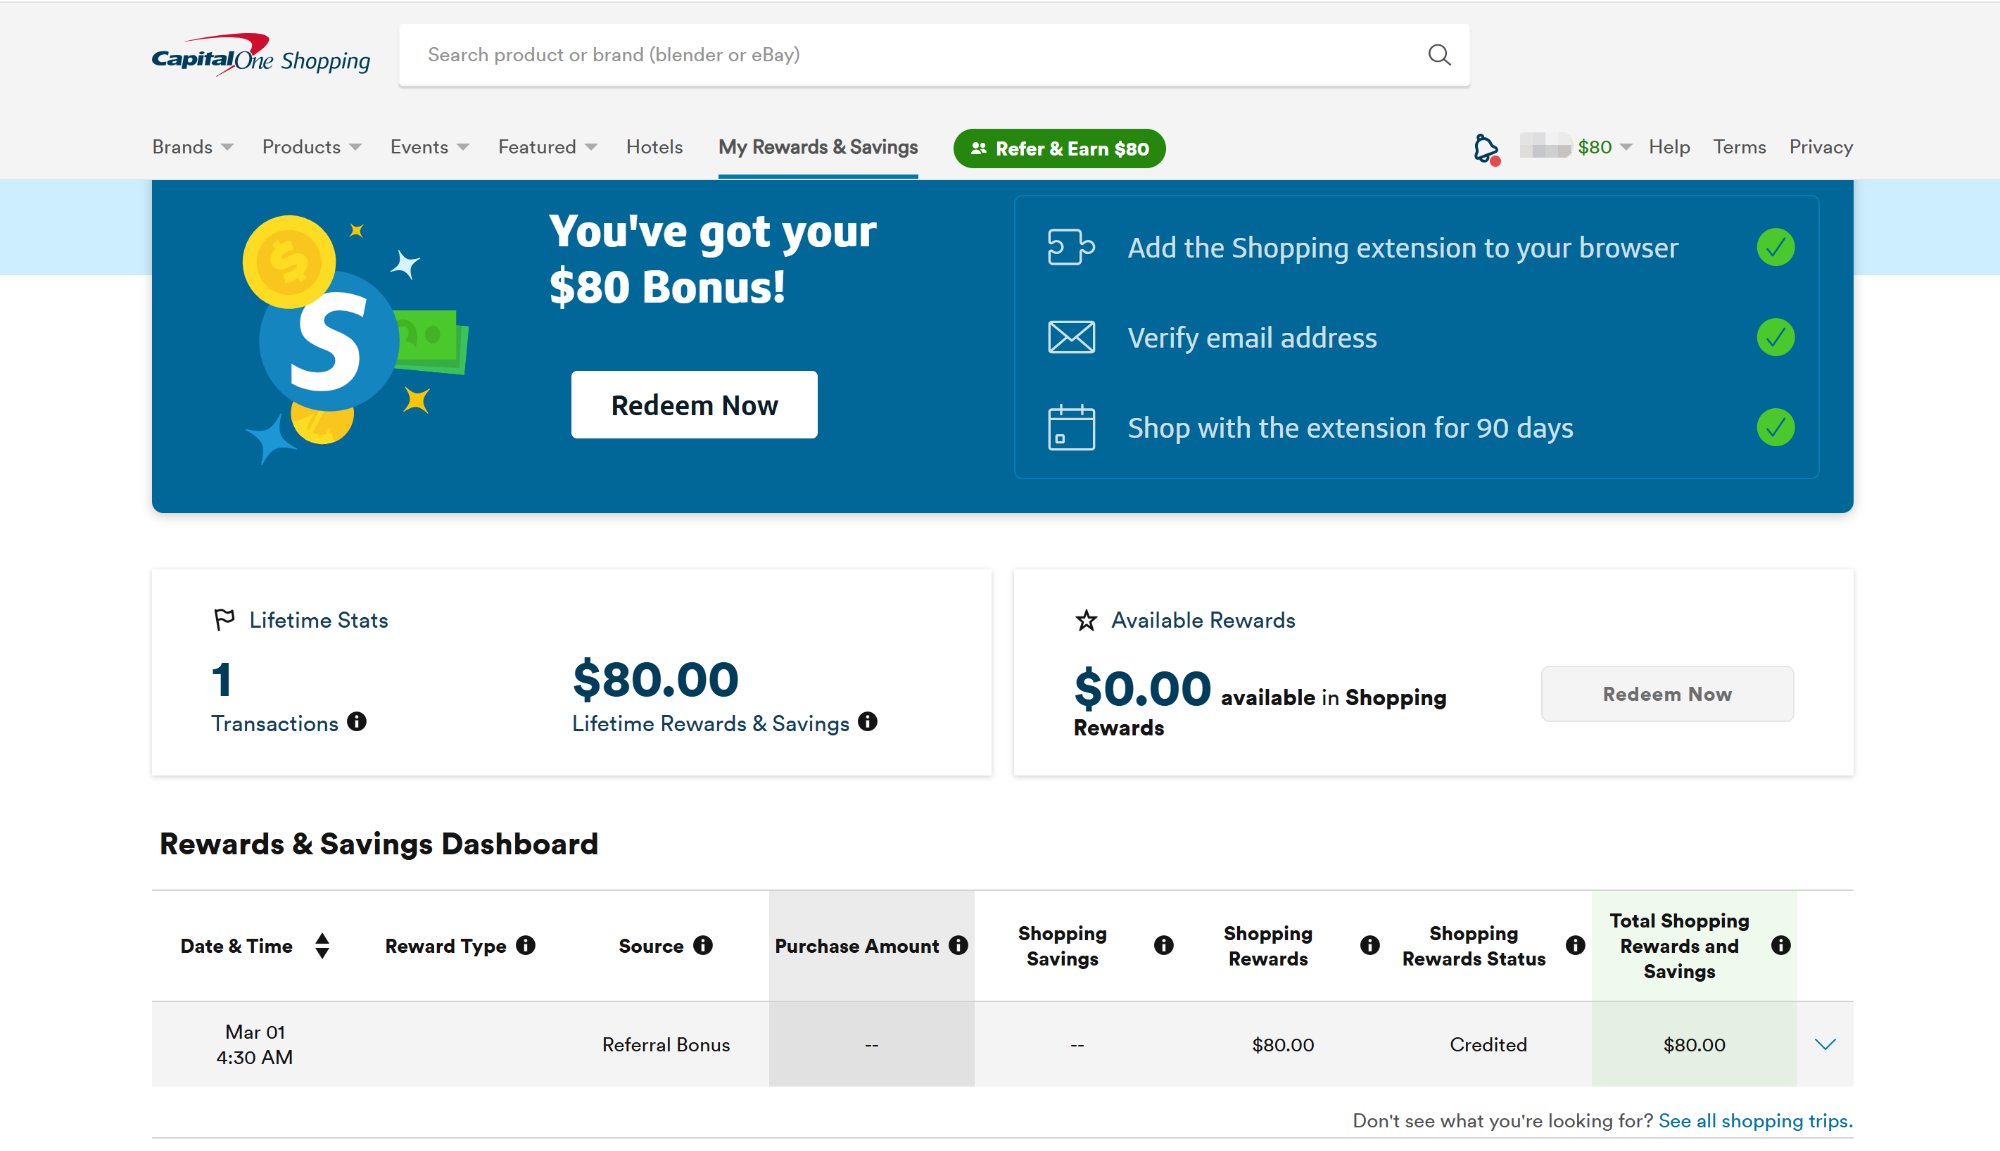This screenshot has width=2000, height=1151.
Task: Click the Redeem Now button in the banner
Action: [x=693, y=404]
